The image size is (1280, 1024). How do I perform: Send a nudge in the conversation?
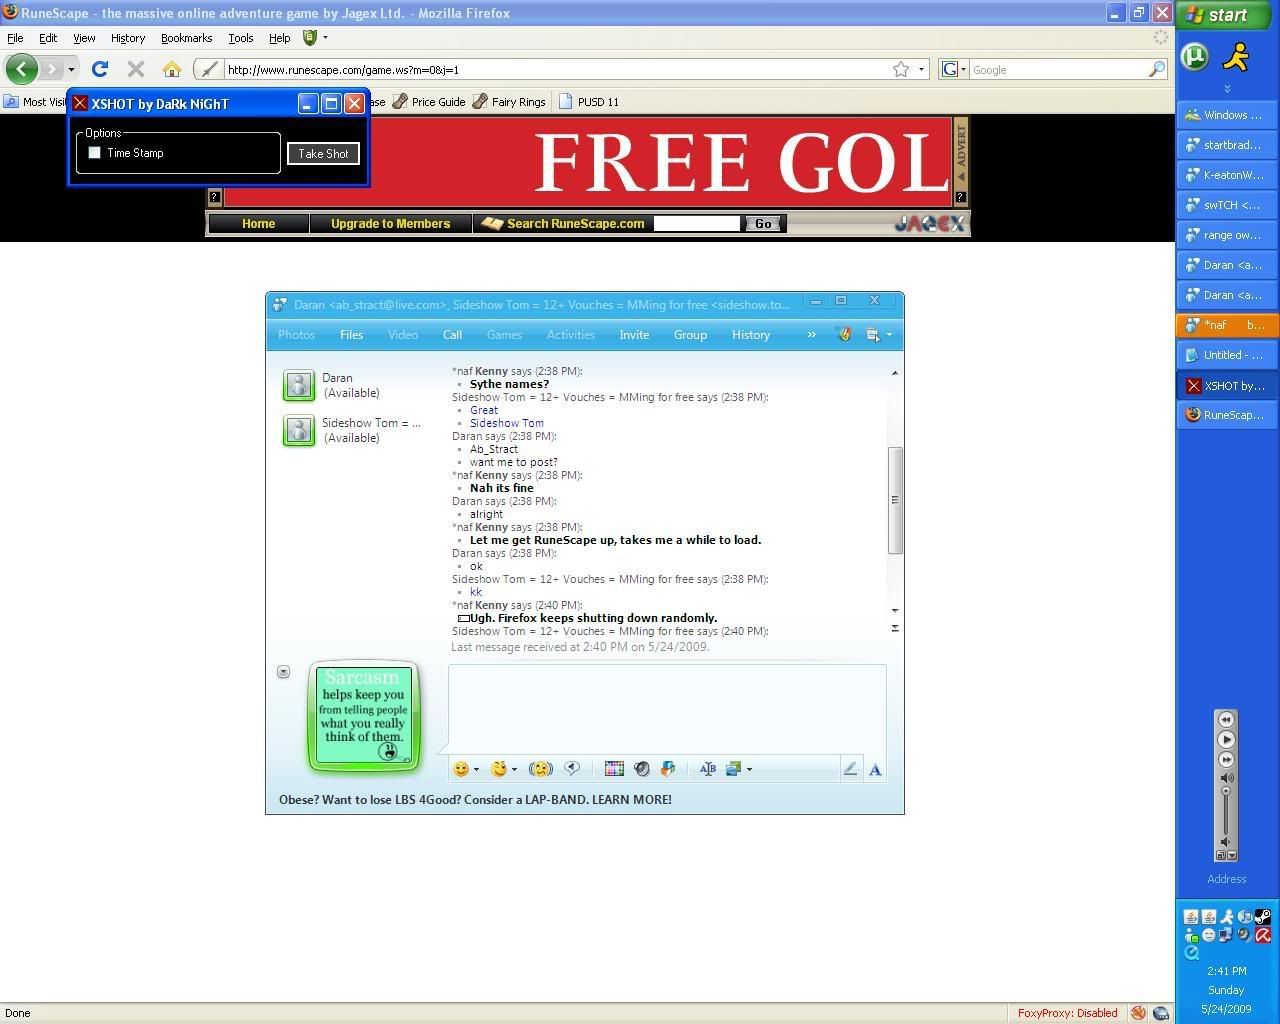[x=541, y=769]
